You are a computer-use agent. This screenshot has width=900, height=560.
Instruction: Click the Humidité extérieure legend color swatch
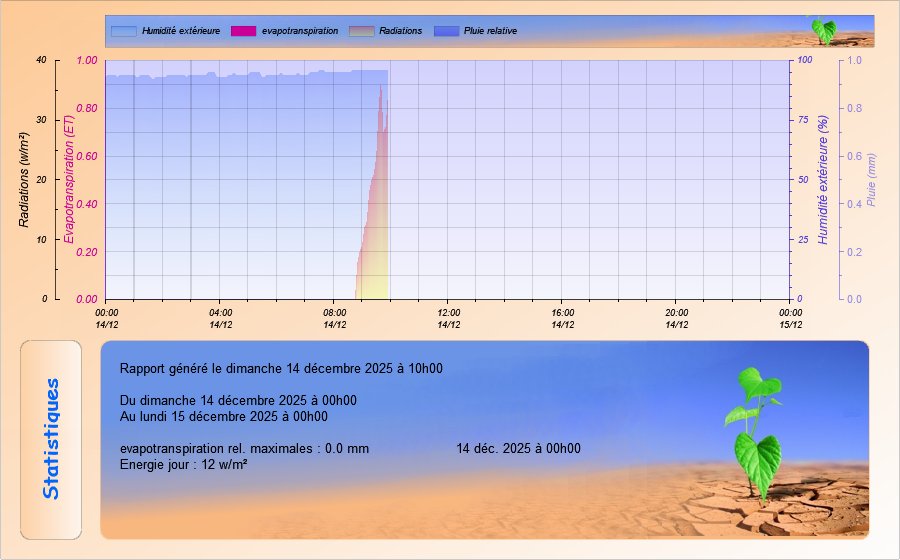123,31
